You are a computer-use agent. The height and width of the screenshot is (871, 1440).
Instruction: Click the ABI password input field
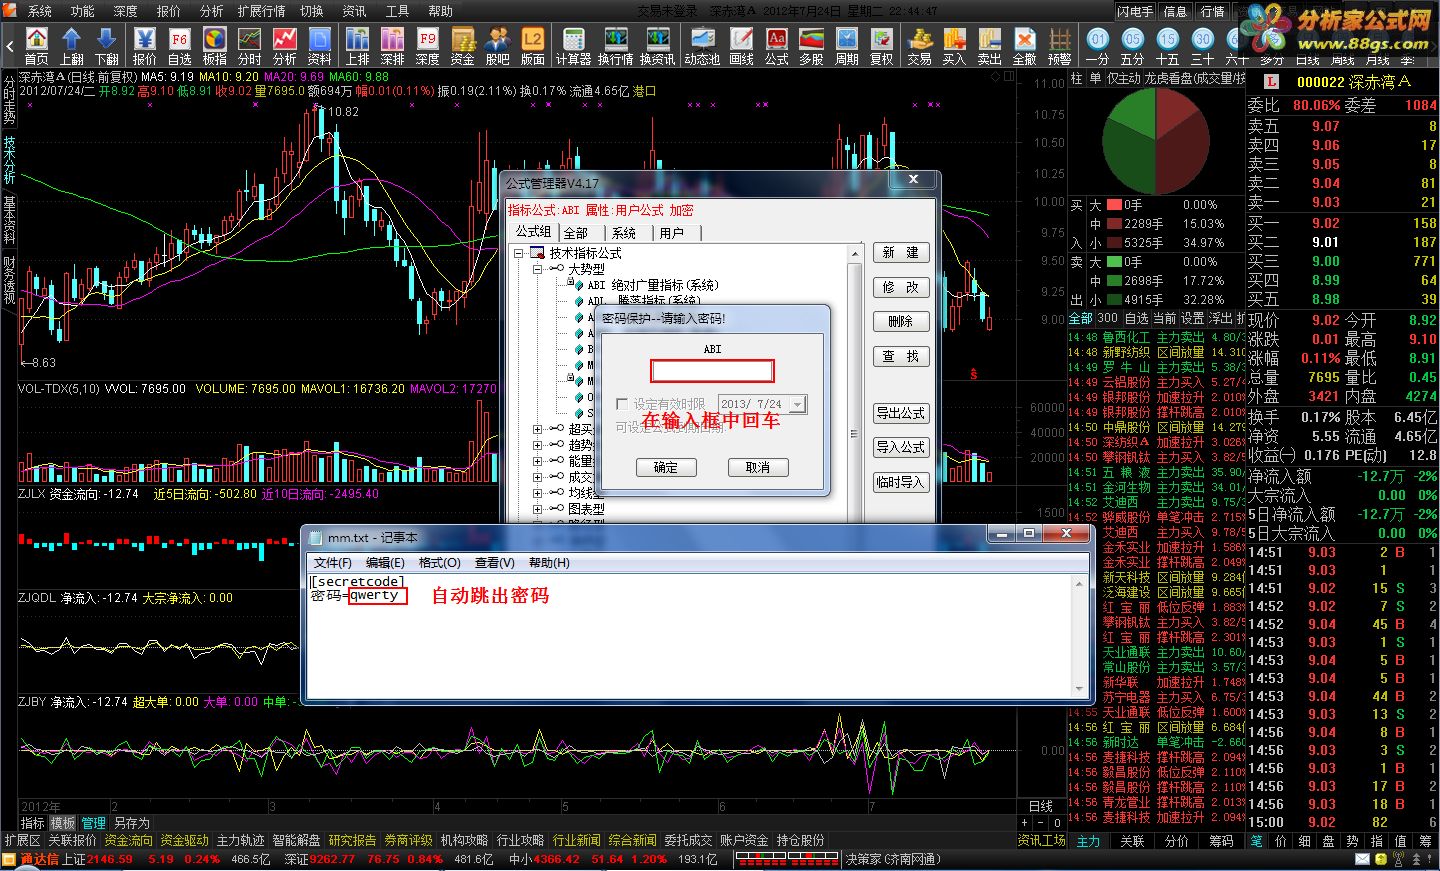pyautogui.click(x=712, y=371)
